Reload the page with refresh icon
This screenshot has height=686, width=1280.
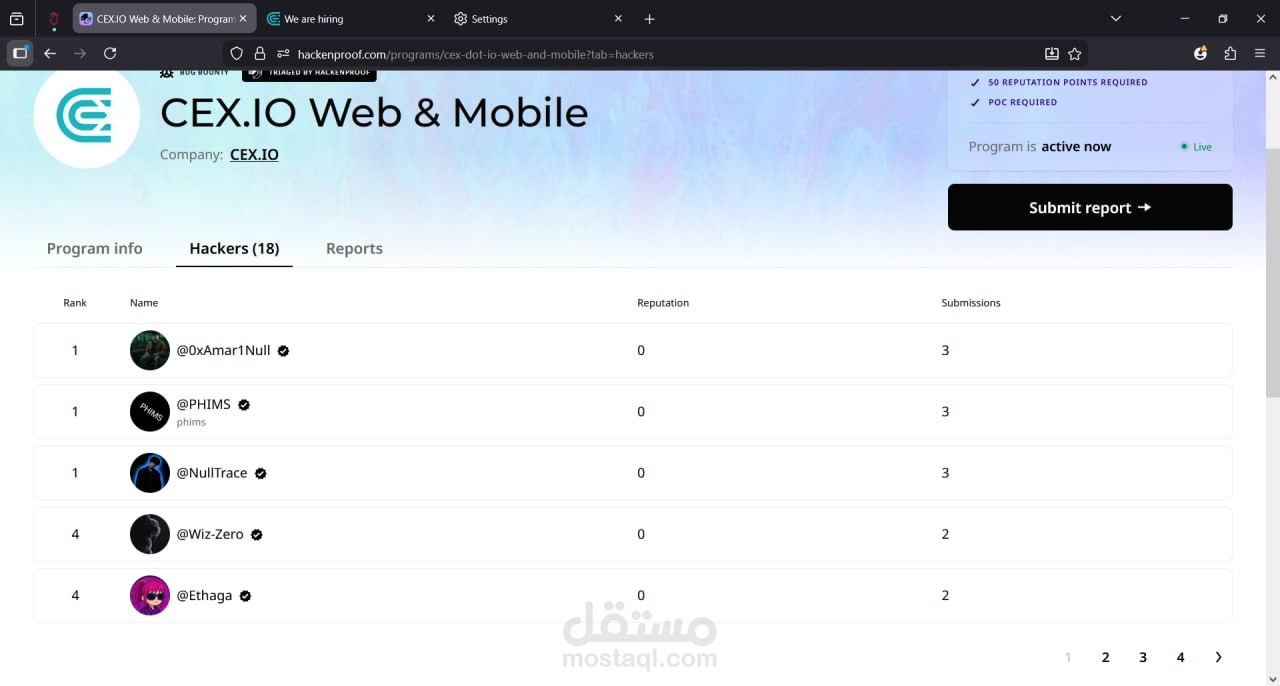(110, 53)
